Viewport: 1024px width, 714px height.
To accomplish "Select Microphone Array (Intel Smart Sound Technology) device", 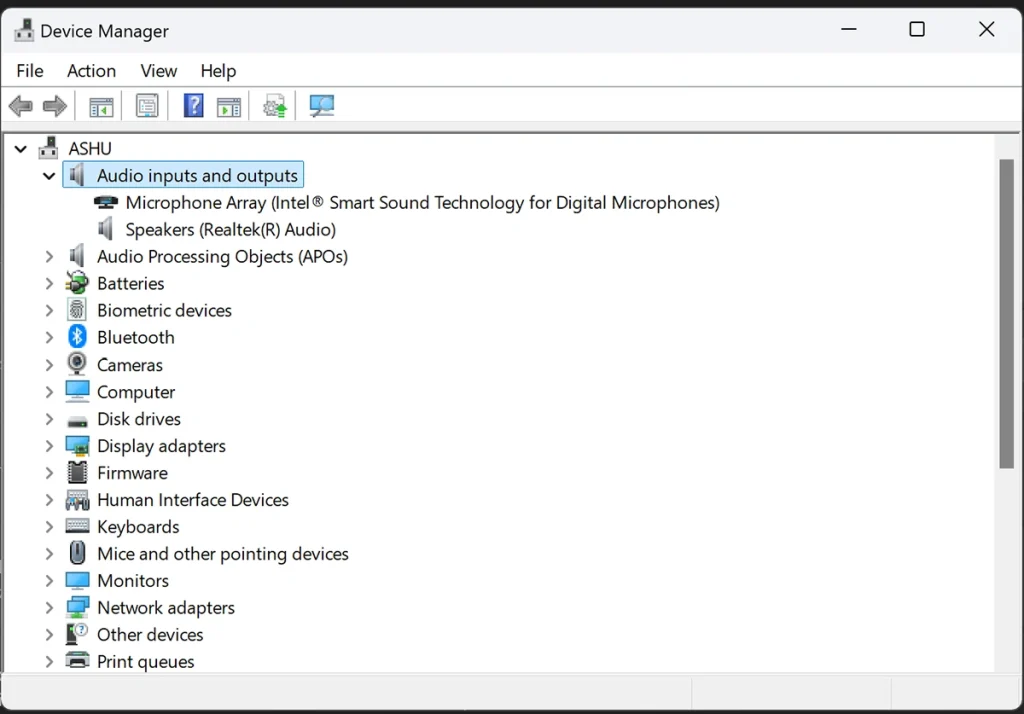I will pos(423,203).
